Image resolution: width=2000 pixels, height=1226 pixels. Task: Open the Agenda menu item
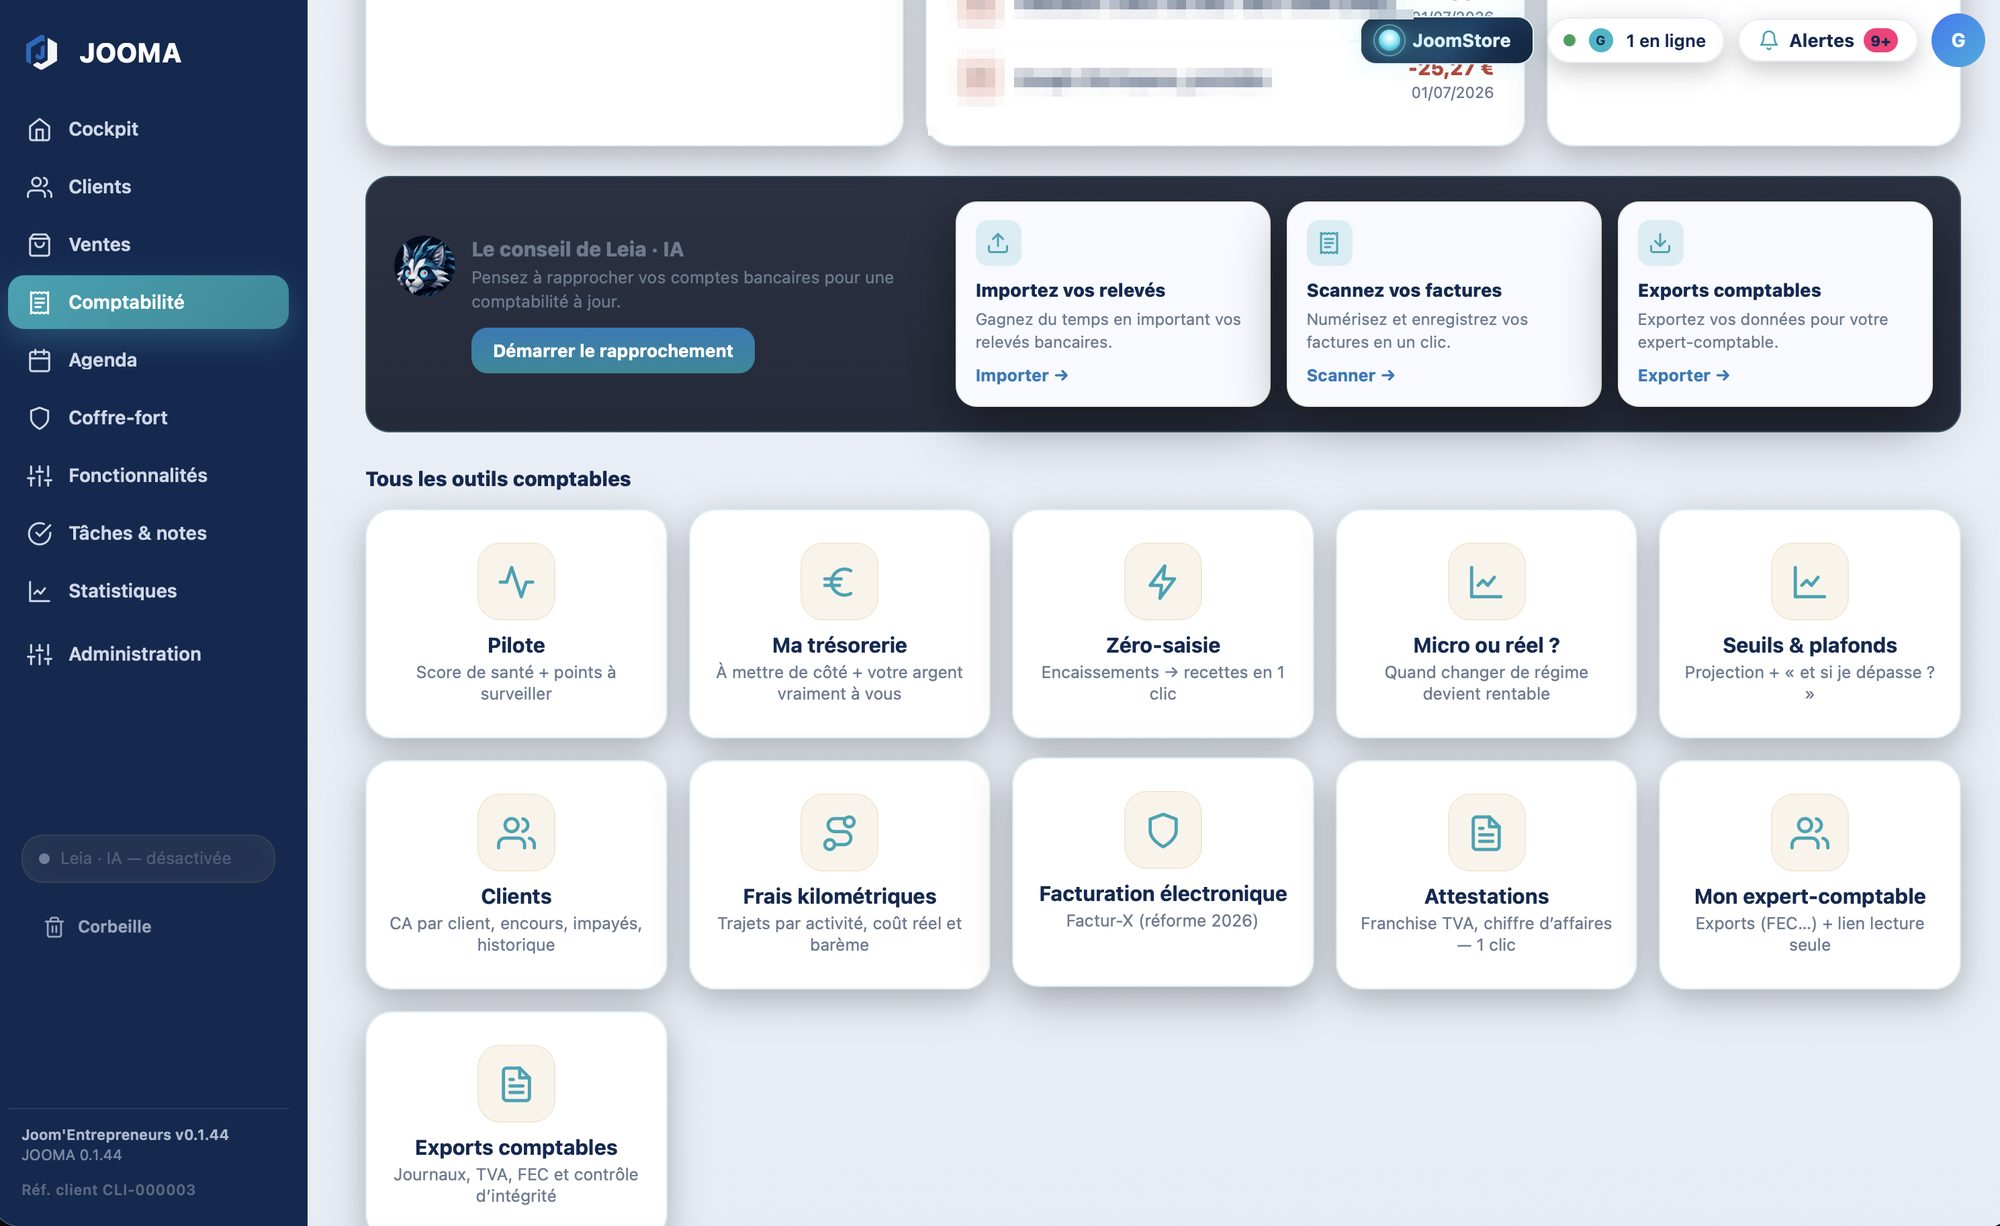point(148,360)
